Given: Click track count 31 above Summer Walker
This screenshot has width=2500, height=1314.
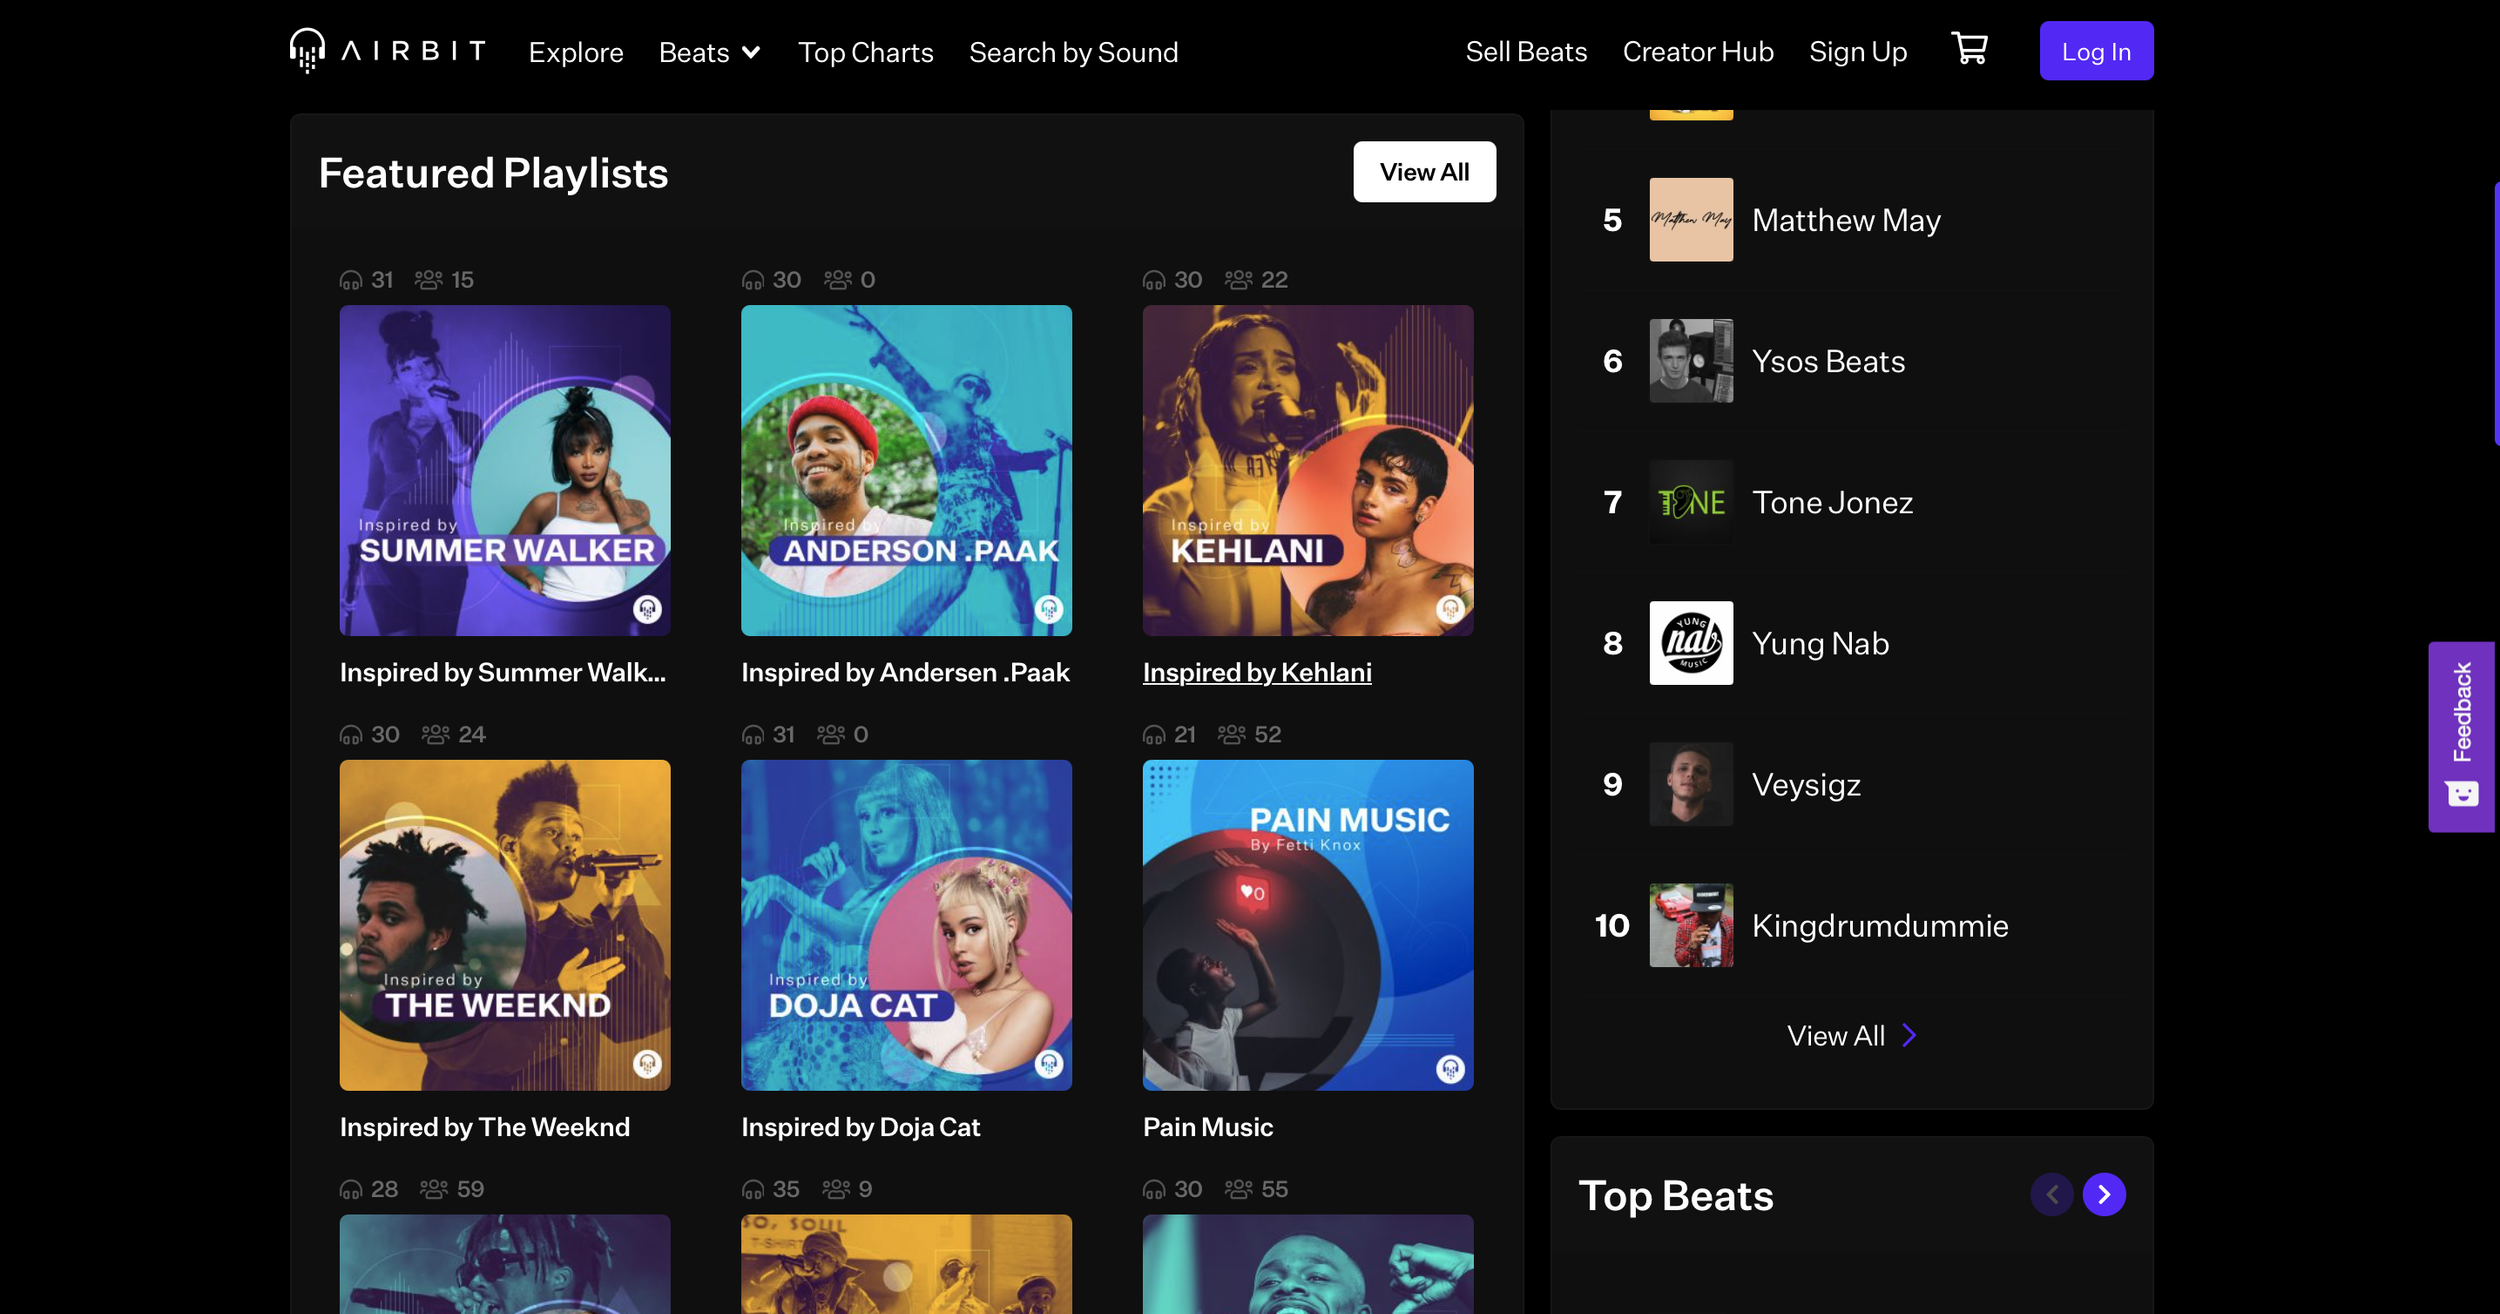Looking at the screenshot, I should coord(382,280).
